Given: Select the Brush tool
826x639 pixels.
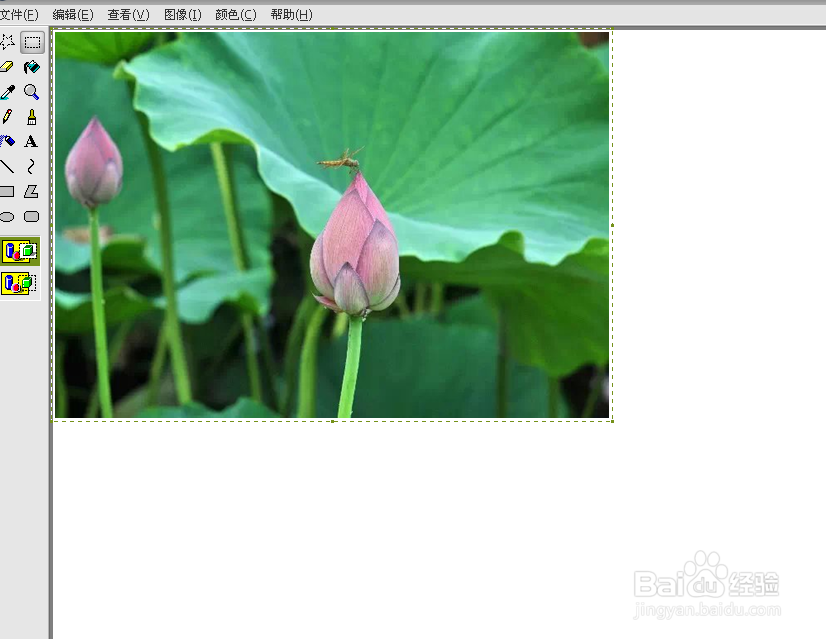Looking at the screenshot, I should pyautogui.click(x=32, y=117).
